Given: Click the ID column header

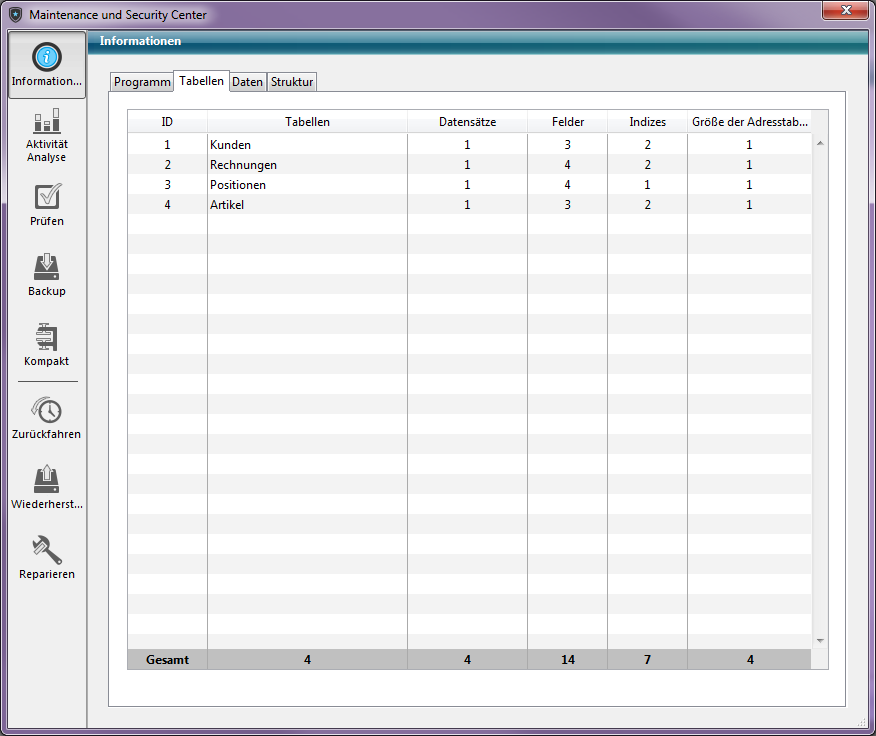Looking at the screenshot, I should [x=167, y=122].
